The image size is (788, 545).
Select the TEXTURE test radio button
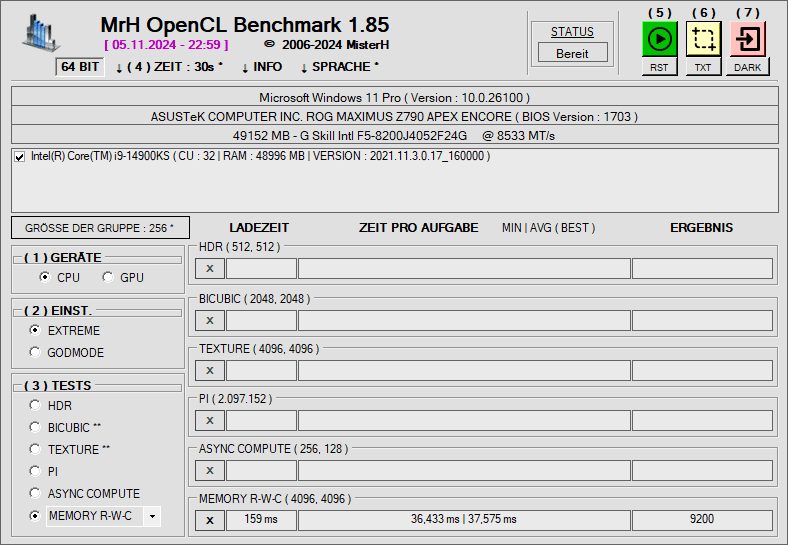[35, 449]
